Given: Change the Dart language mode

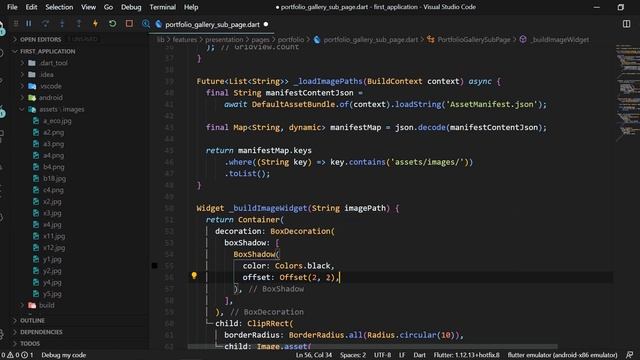Looking at the screenshot, I should coord(419,355).
